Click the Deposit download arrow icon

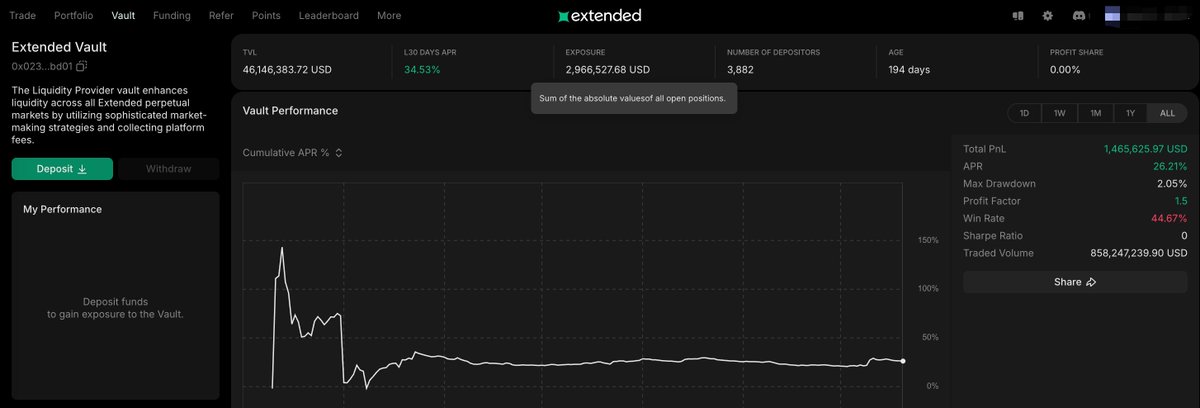[x=82, y=169]
